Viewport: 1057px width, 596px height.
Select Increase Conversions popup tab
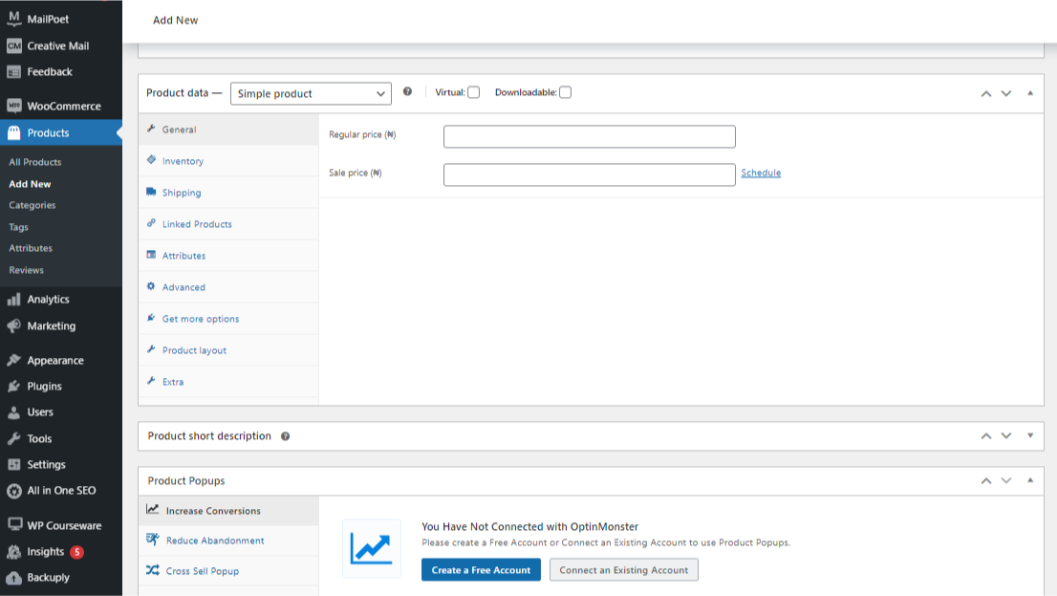[x=229, y=510]
